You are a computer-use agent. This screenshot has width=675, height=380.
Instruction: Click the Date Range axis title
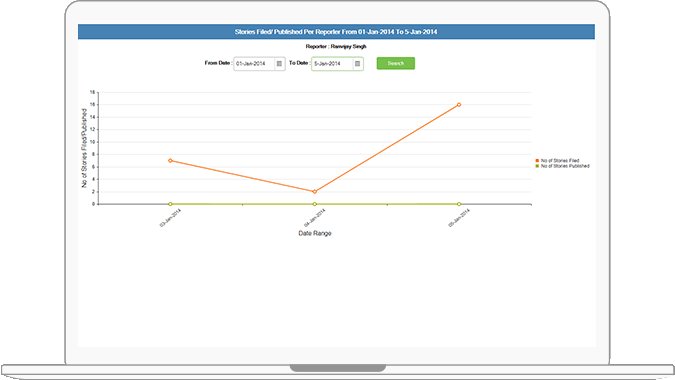(315, 233)
